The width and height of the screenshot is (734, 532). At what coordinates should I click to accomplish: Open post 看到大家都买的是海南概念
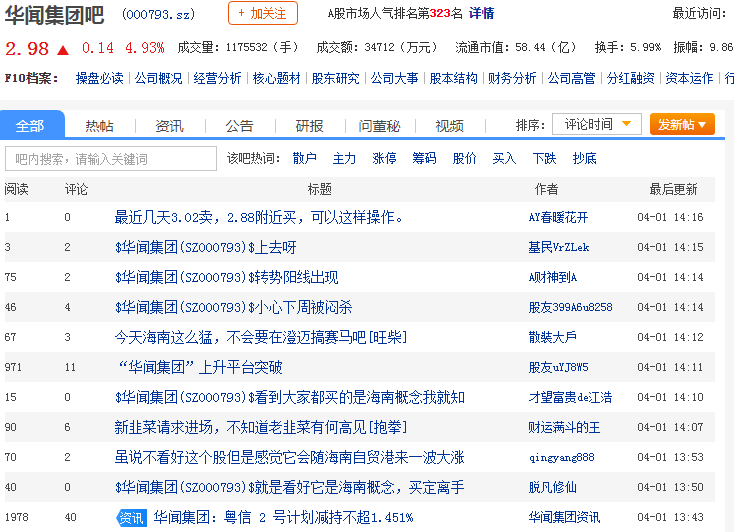(290, 397)
